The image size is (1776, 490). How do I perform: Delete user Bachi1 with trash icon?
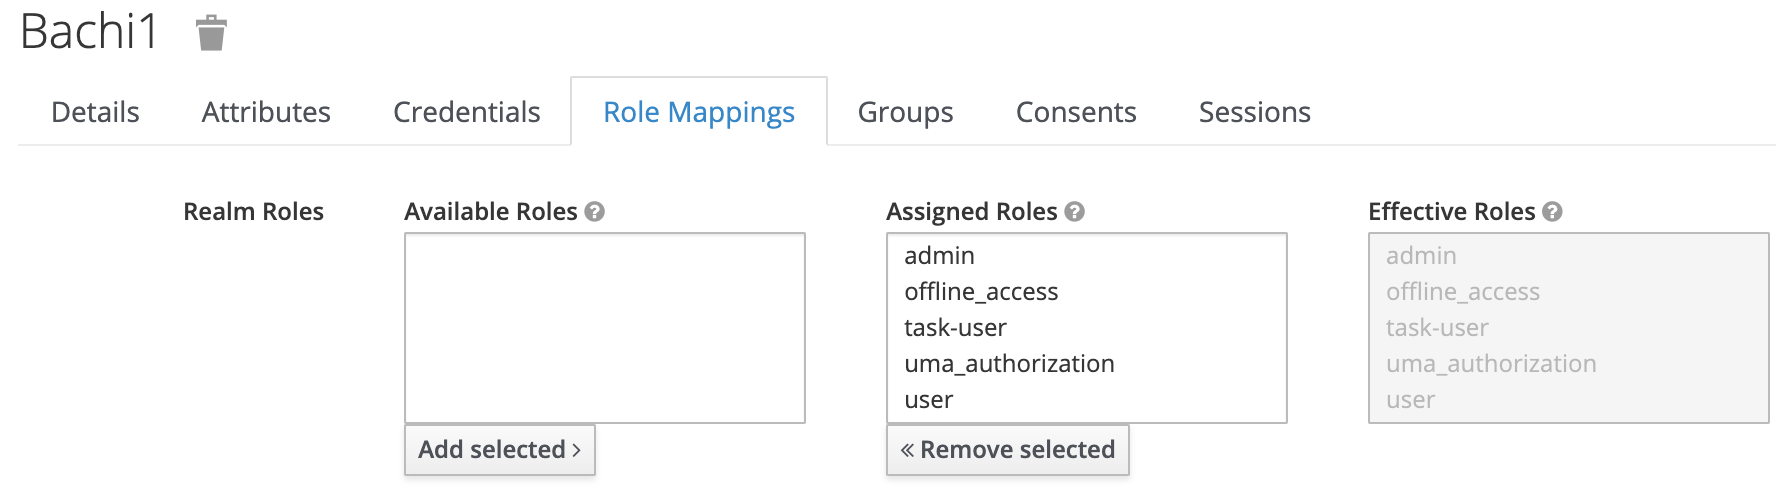[211, 33]
